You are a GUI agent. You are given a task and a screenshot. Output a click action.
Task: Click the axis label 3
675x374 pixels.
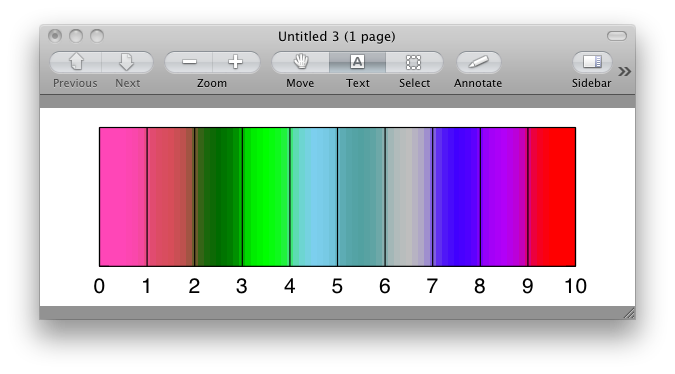(242, 286)
